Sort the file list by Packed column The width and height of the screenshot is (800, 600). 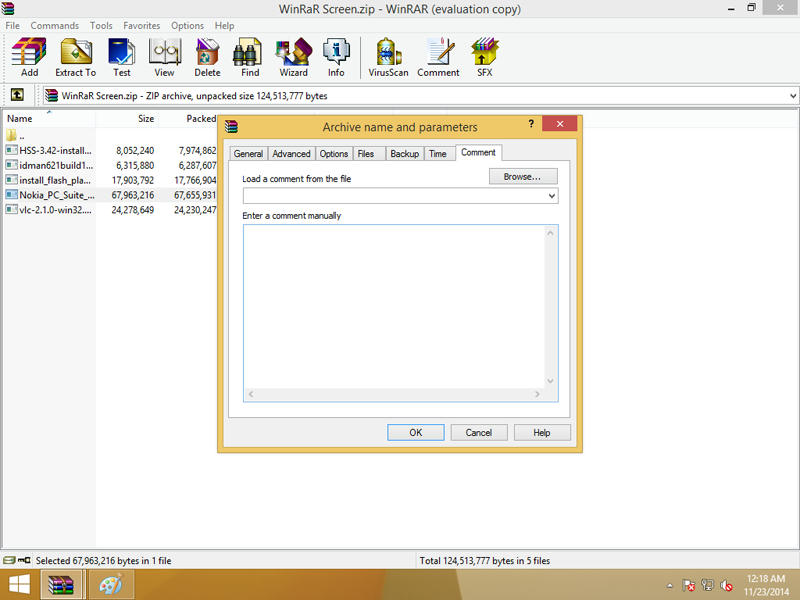pos(188,118)
